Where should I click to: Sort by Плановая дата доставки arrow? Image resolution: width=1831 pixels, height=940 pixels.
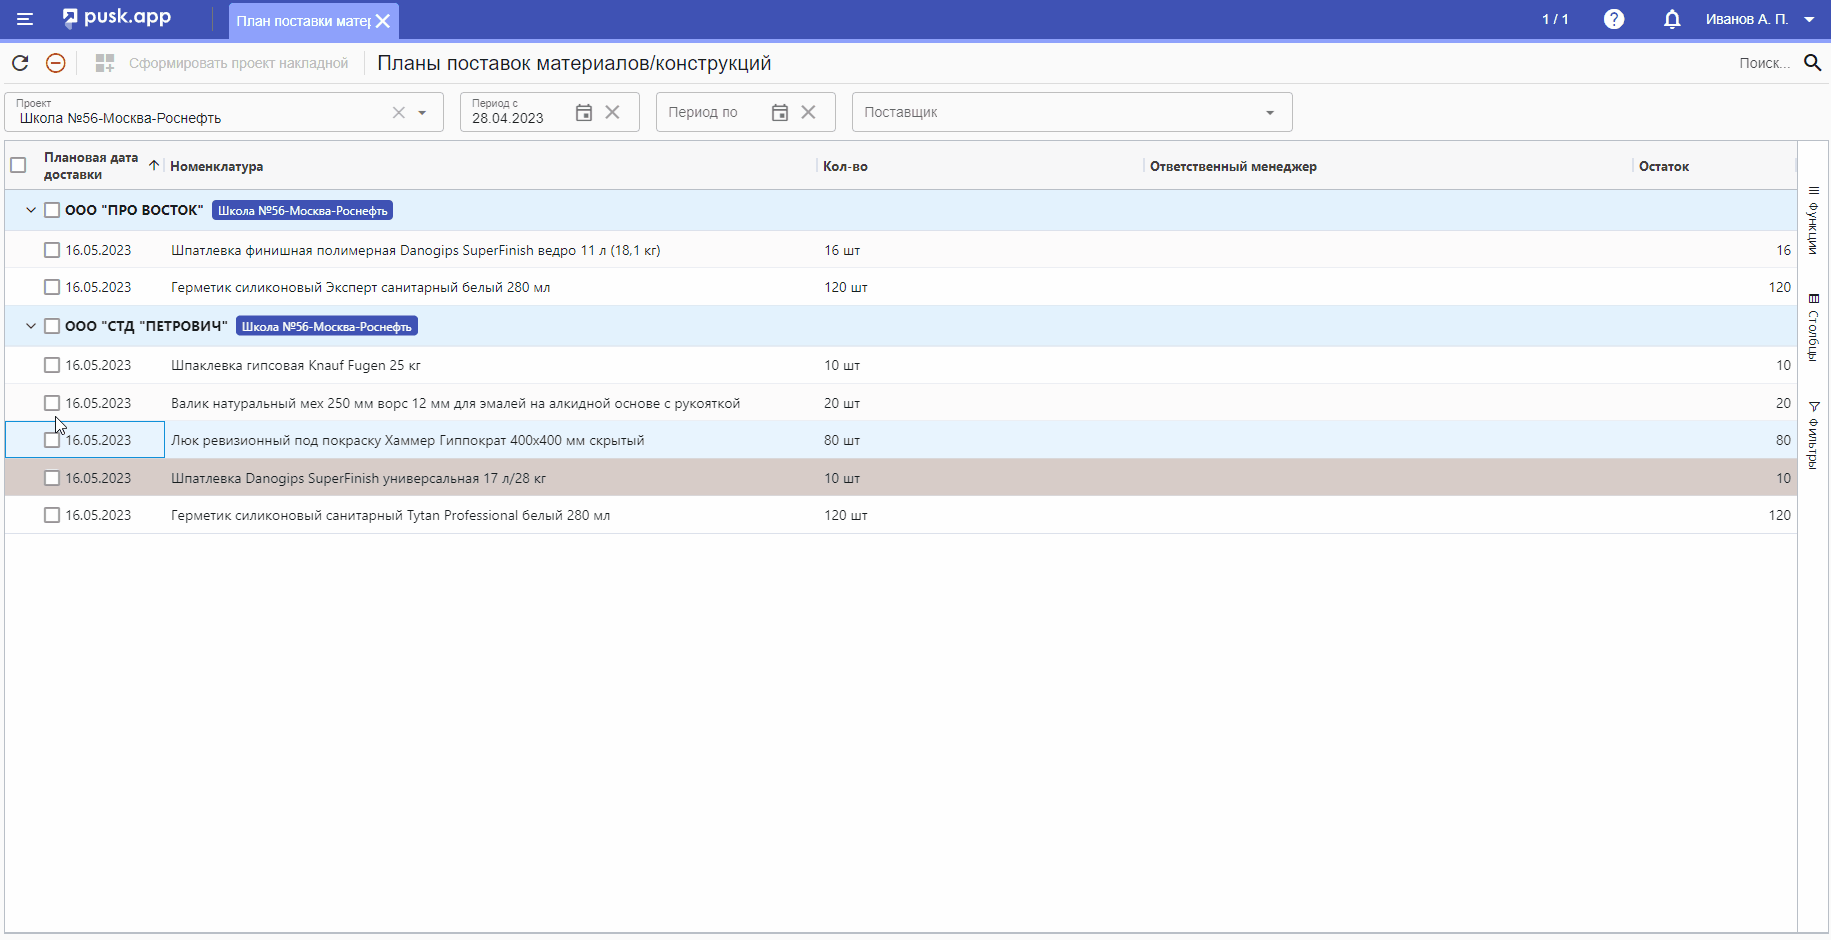coord(154,165)
